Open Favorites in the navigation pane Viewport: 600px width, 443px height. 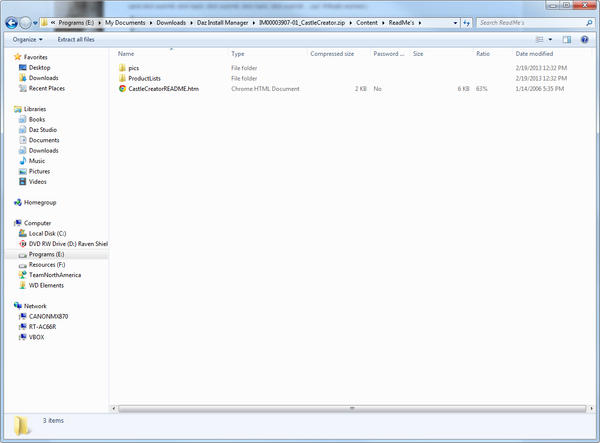(35, 57)
